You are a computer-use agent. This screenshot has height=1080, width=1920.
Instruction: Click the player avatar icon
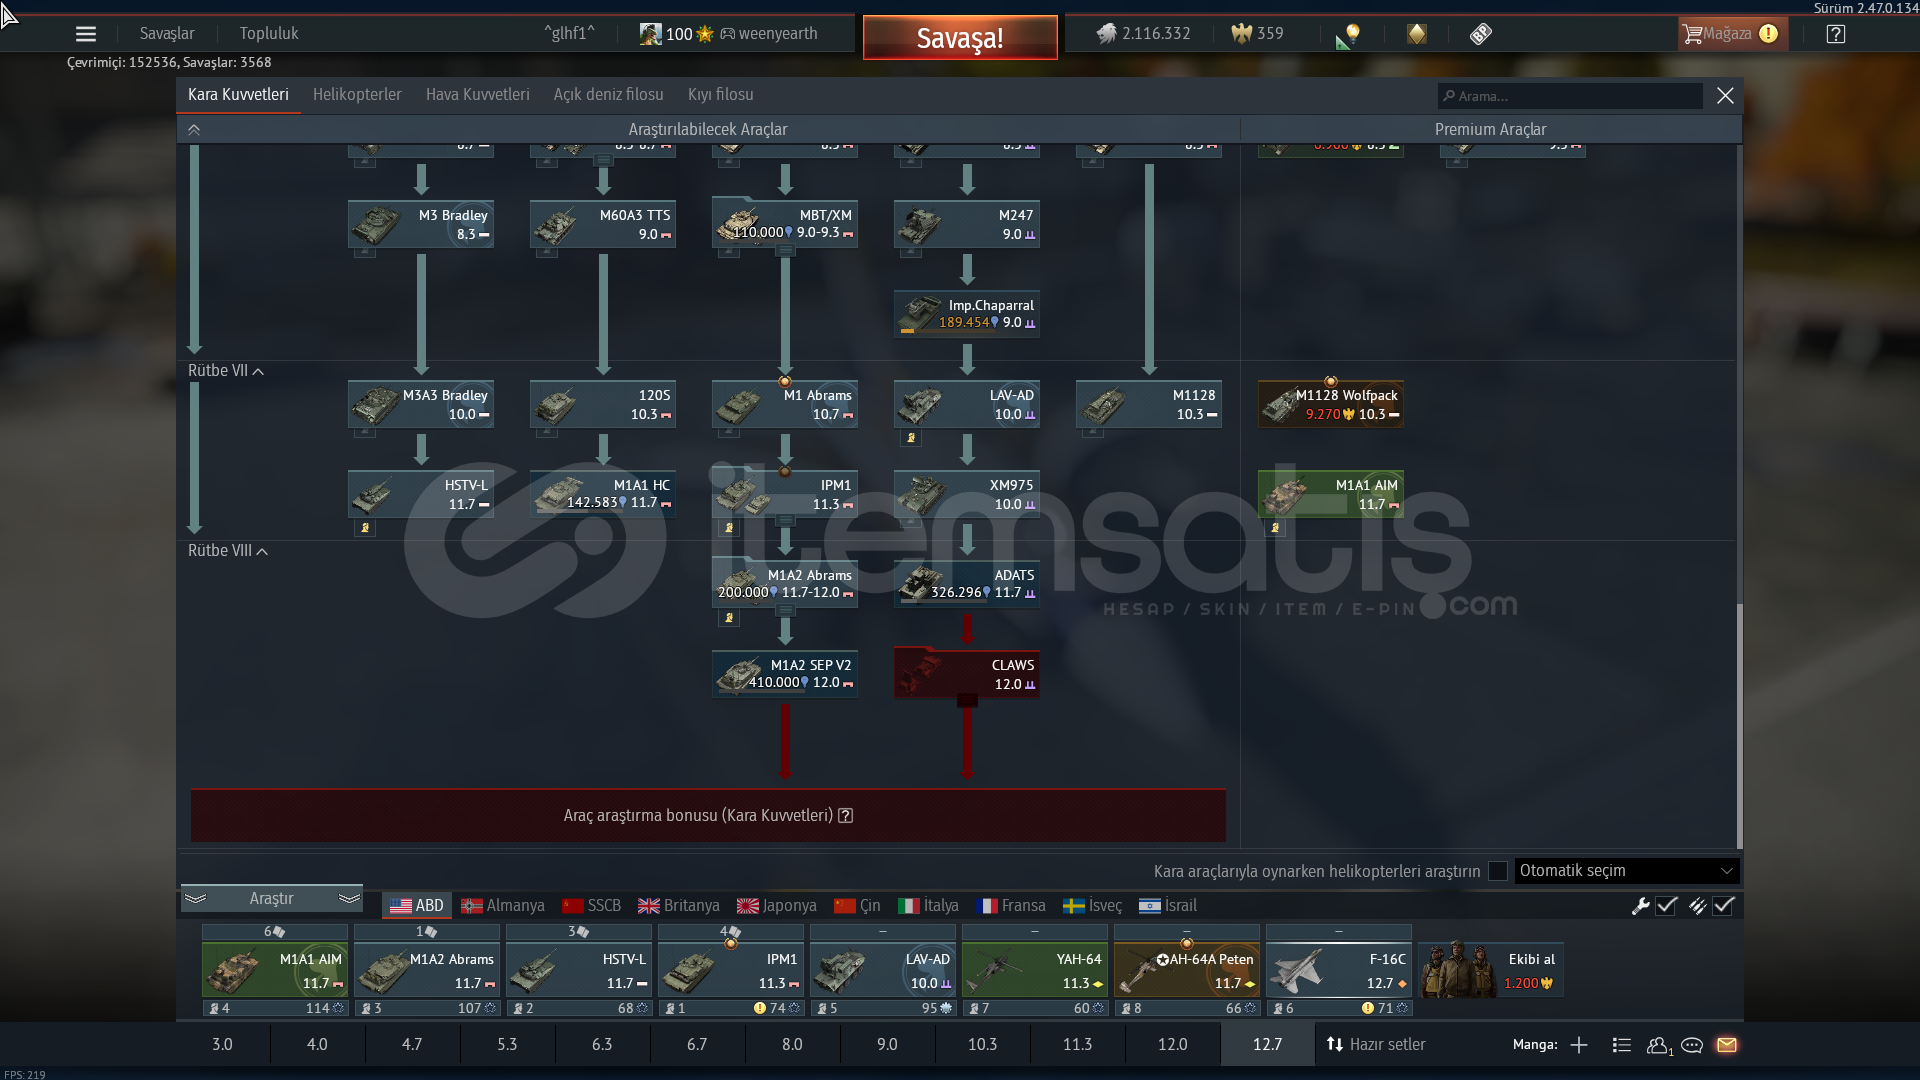(x=650, y=34)
